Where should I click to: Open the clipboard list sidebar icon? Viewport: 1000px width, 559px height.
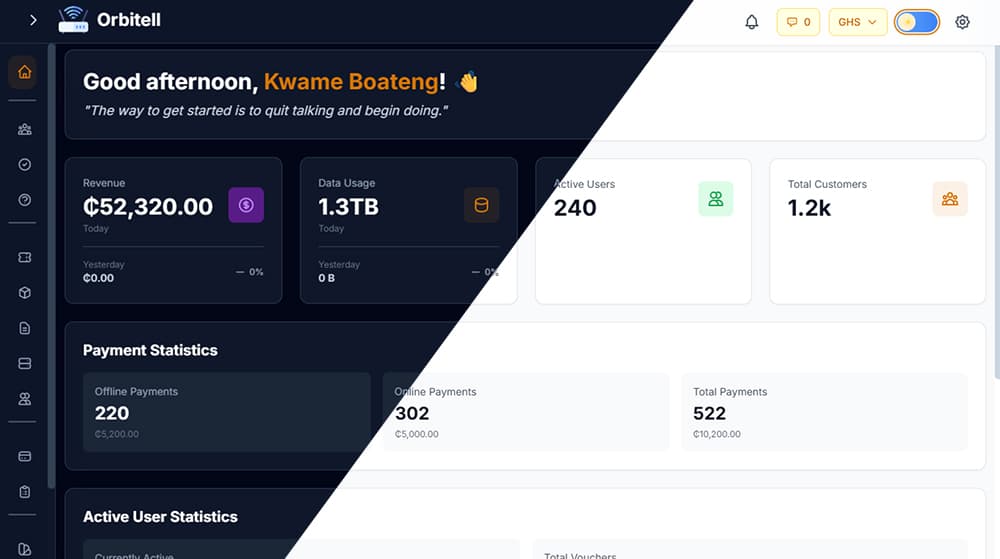(x=24, y=492)
